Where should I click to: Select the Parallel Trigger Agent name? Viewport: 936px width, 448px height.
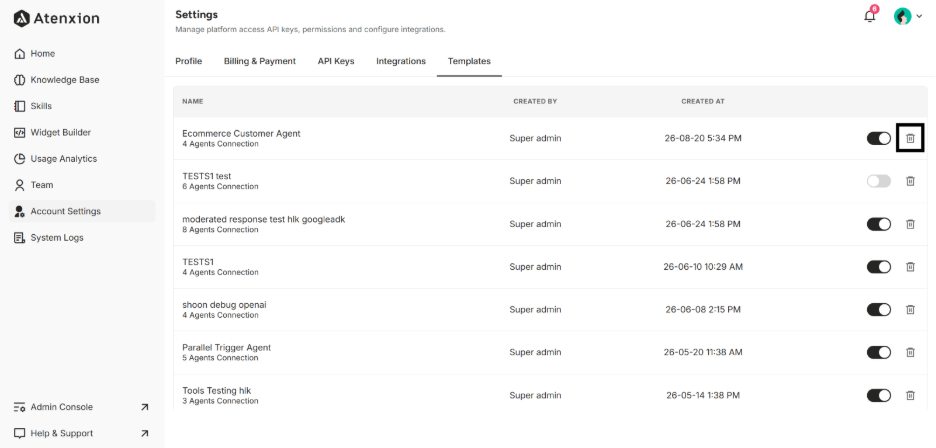pos(226,348)
